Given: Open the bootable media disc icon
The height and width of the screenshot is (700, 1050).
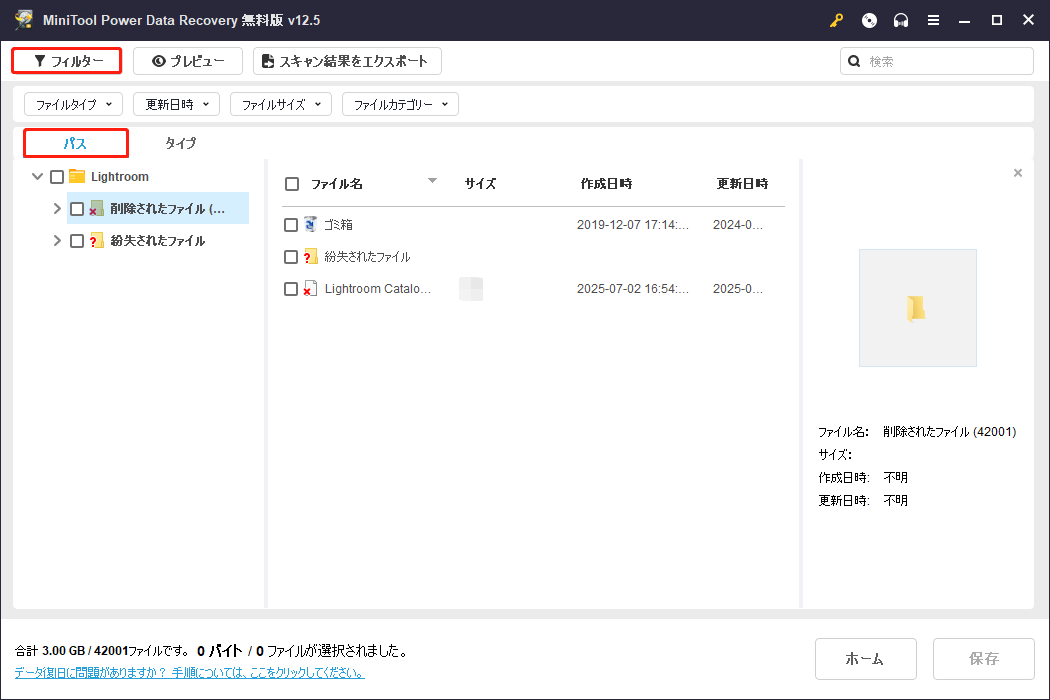Looking at the screenshot, I should pos(869,21).
